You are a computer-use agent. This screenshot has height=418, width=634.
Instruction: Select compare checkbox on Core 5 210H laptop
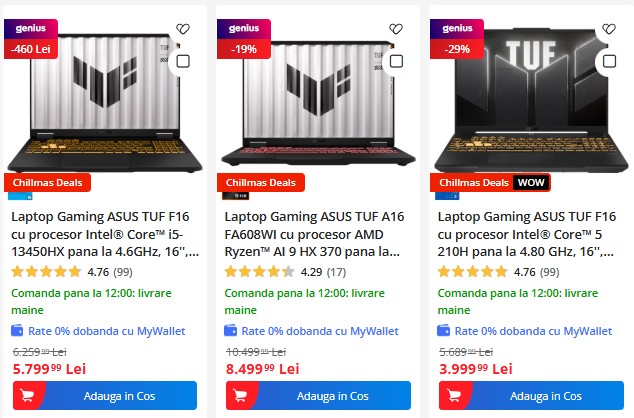point(609,61)
